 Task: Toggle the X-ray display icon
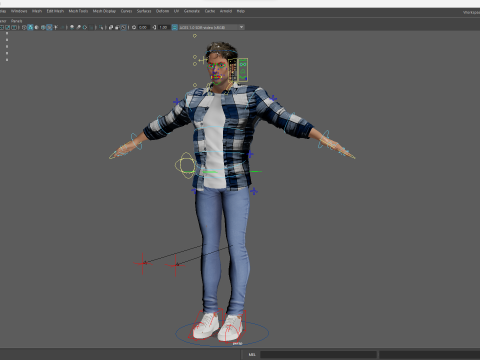tap(111, 27)
